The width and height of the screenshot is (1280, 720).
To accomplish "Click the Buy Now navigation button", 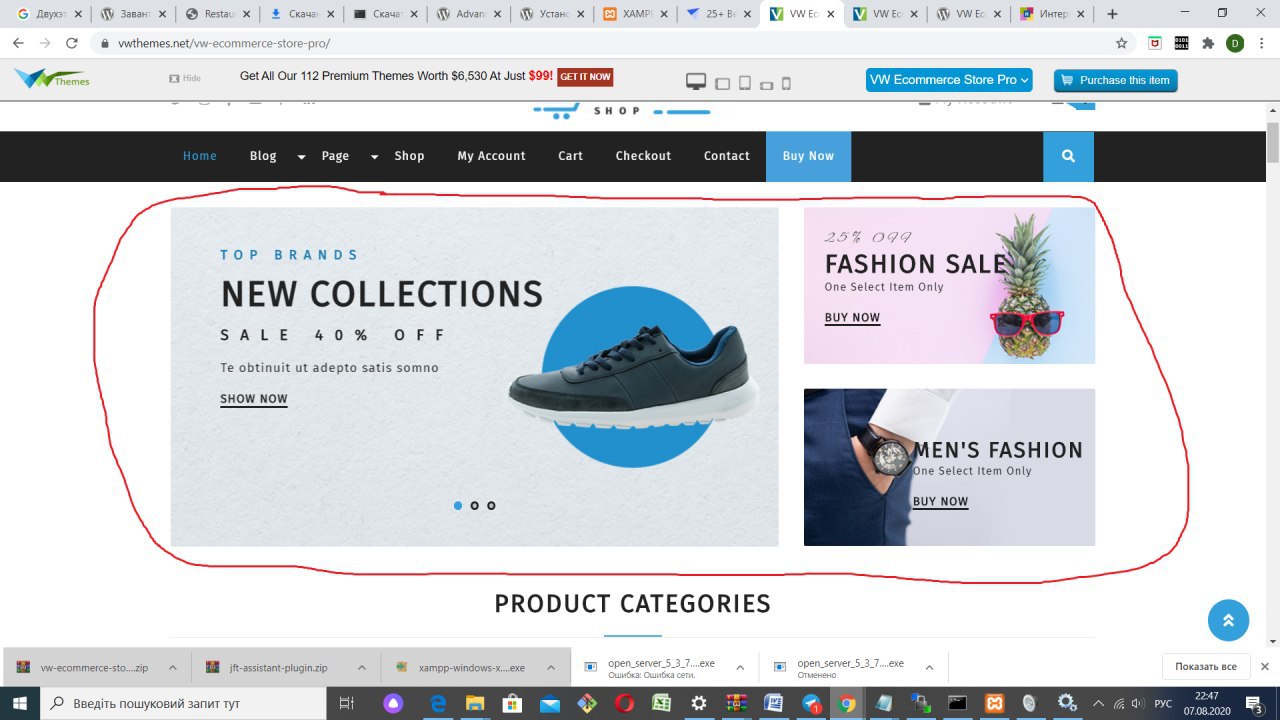I will pos(808,156).
